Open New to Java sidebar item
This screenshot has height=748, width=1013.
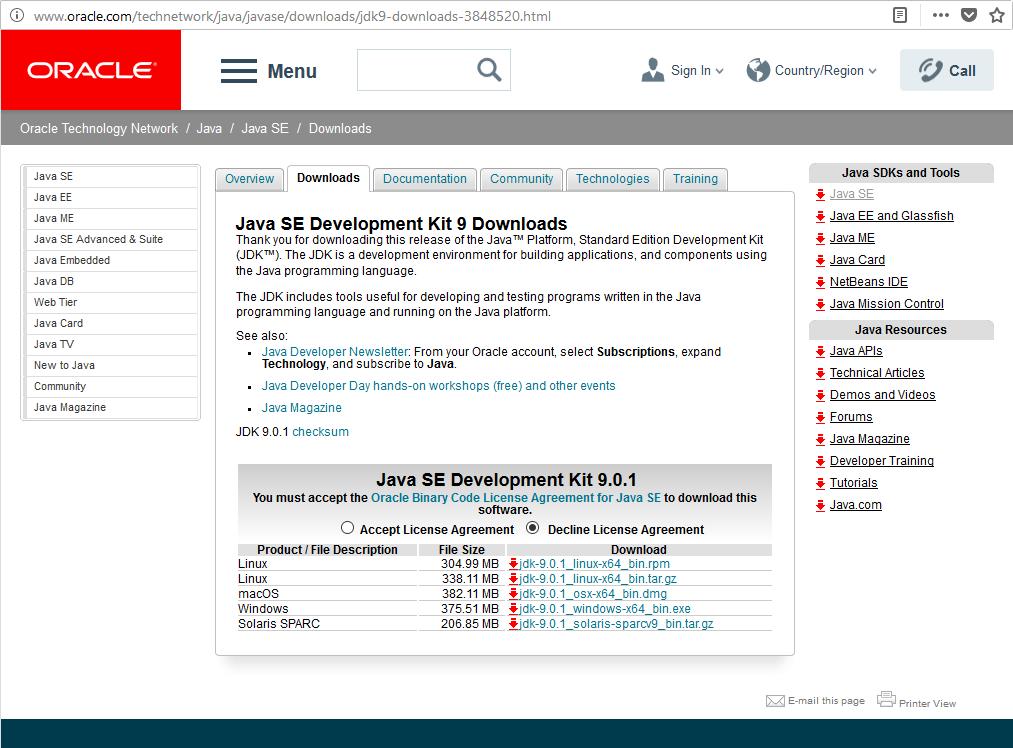pos(110,366)
